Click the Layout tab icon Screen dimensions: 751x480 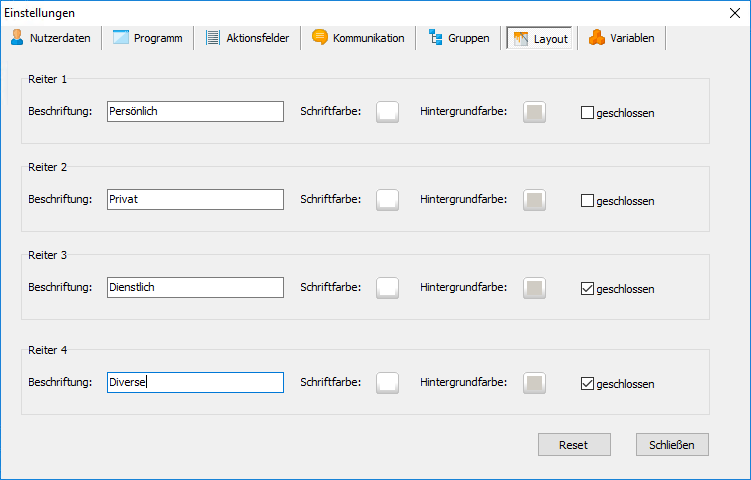[520, 39]
